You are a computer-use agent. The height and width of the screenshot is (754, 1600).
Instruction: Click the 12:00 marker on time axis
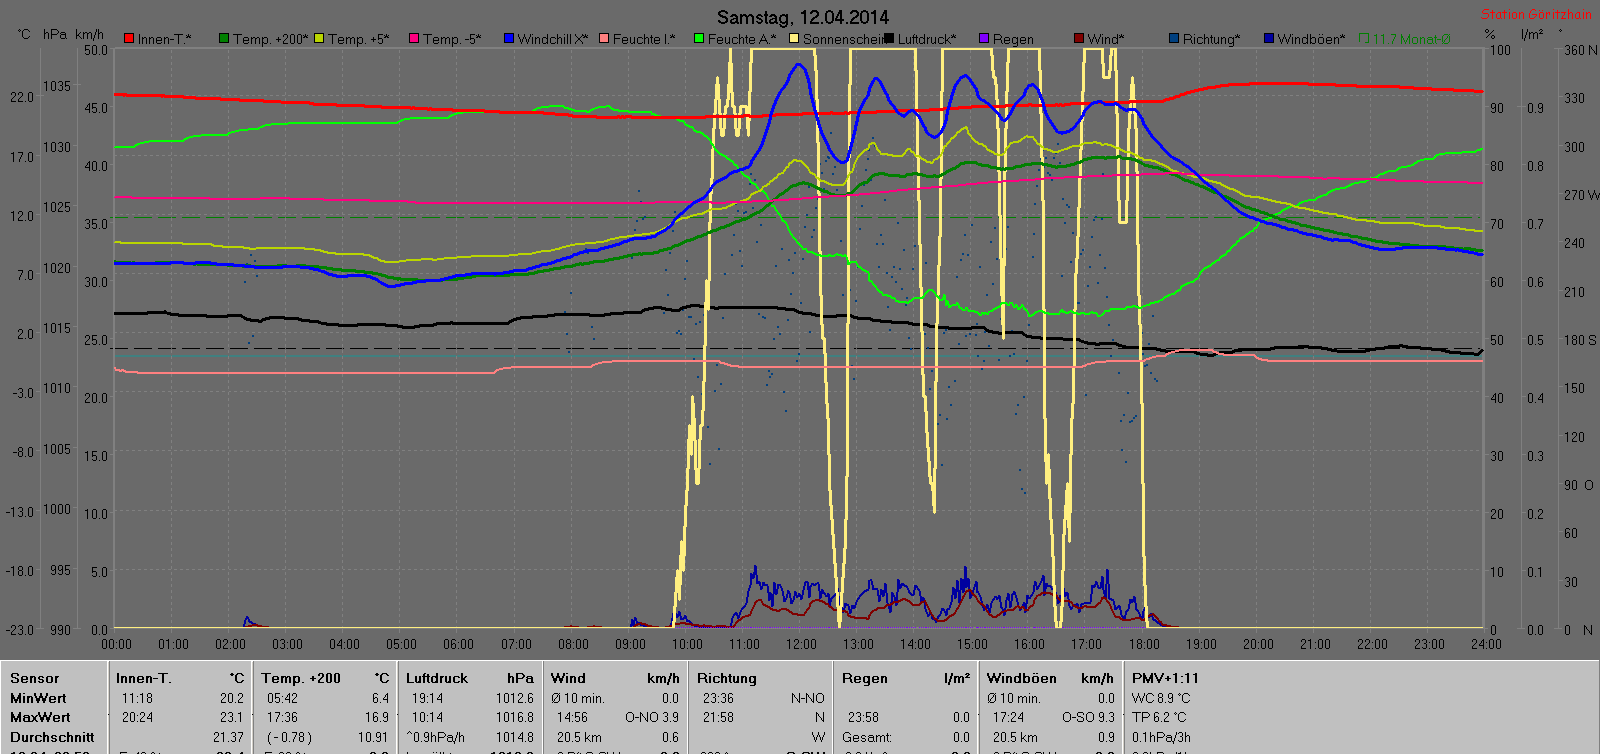click(x=801, y=644)
